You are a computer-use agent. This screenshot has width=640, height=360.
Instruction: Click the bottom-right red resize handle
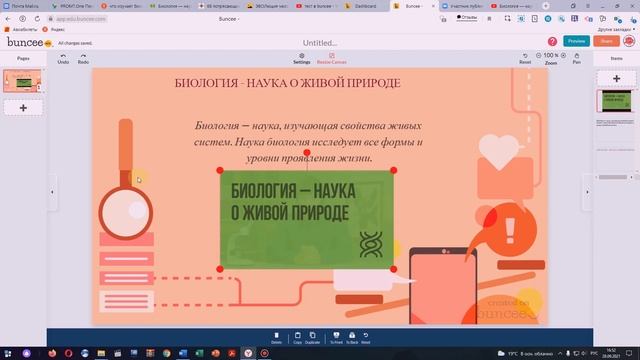tap(393, 269)
